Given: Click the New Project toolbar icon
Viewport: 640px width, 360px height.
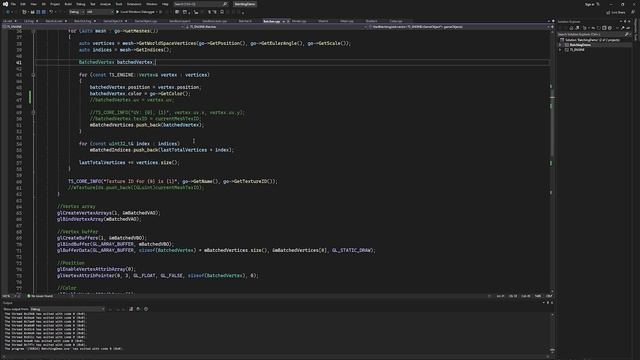Looking at the screenshot, I should click(24, 12).
